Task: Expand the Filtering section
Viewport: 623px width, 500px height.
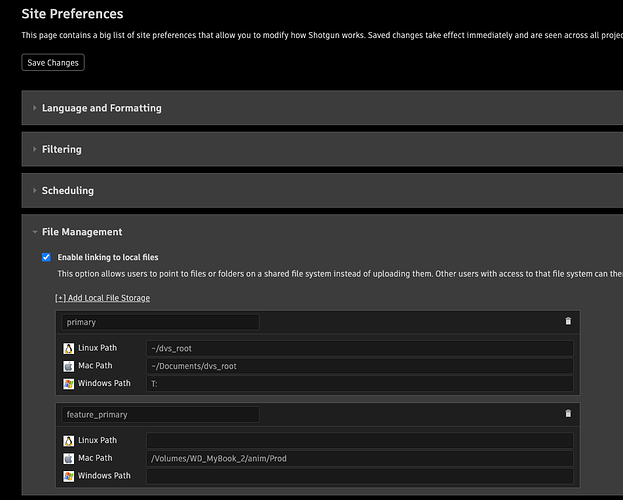Action: pos(62,149)
